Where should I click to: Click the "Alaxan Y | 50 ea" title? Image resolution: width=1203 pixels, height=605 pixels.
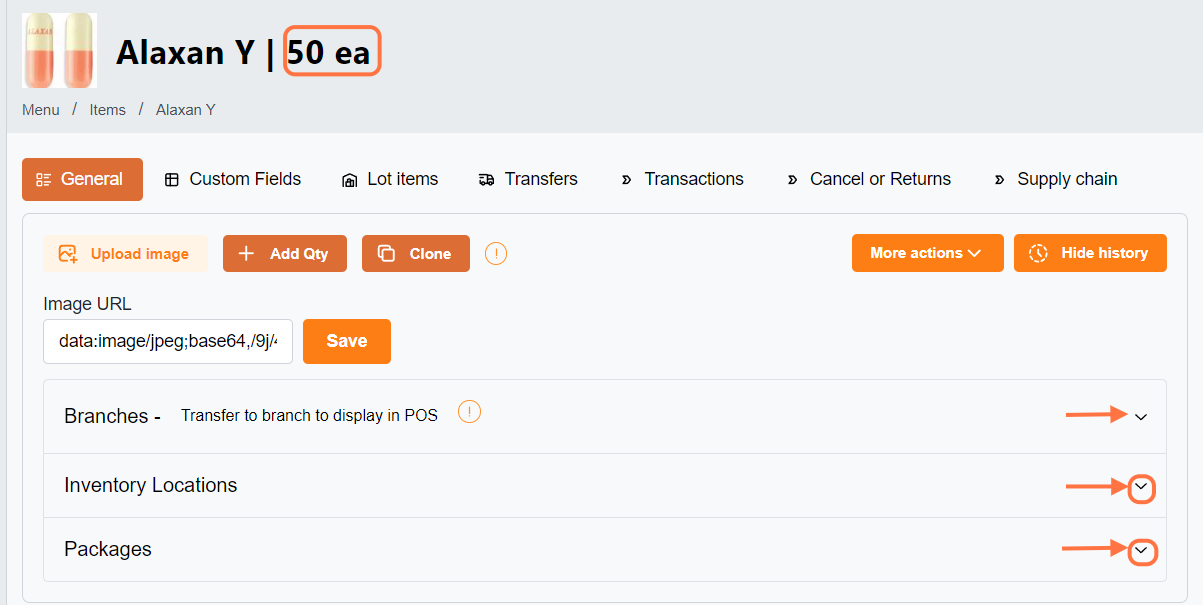[x=243, y=52]
